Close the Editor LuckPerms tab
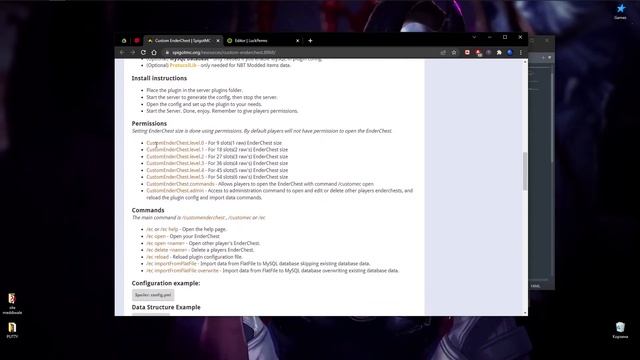Viewport: 640px width, 360px height. (298, 41)
